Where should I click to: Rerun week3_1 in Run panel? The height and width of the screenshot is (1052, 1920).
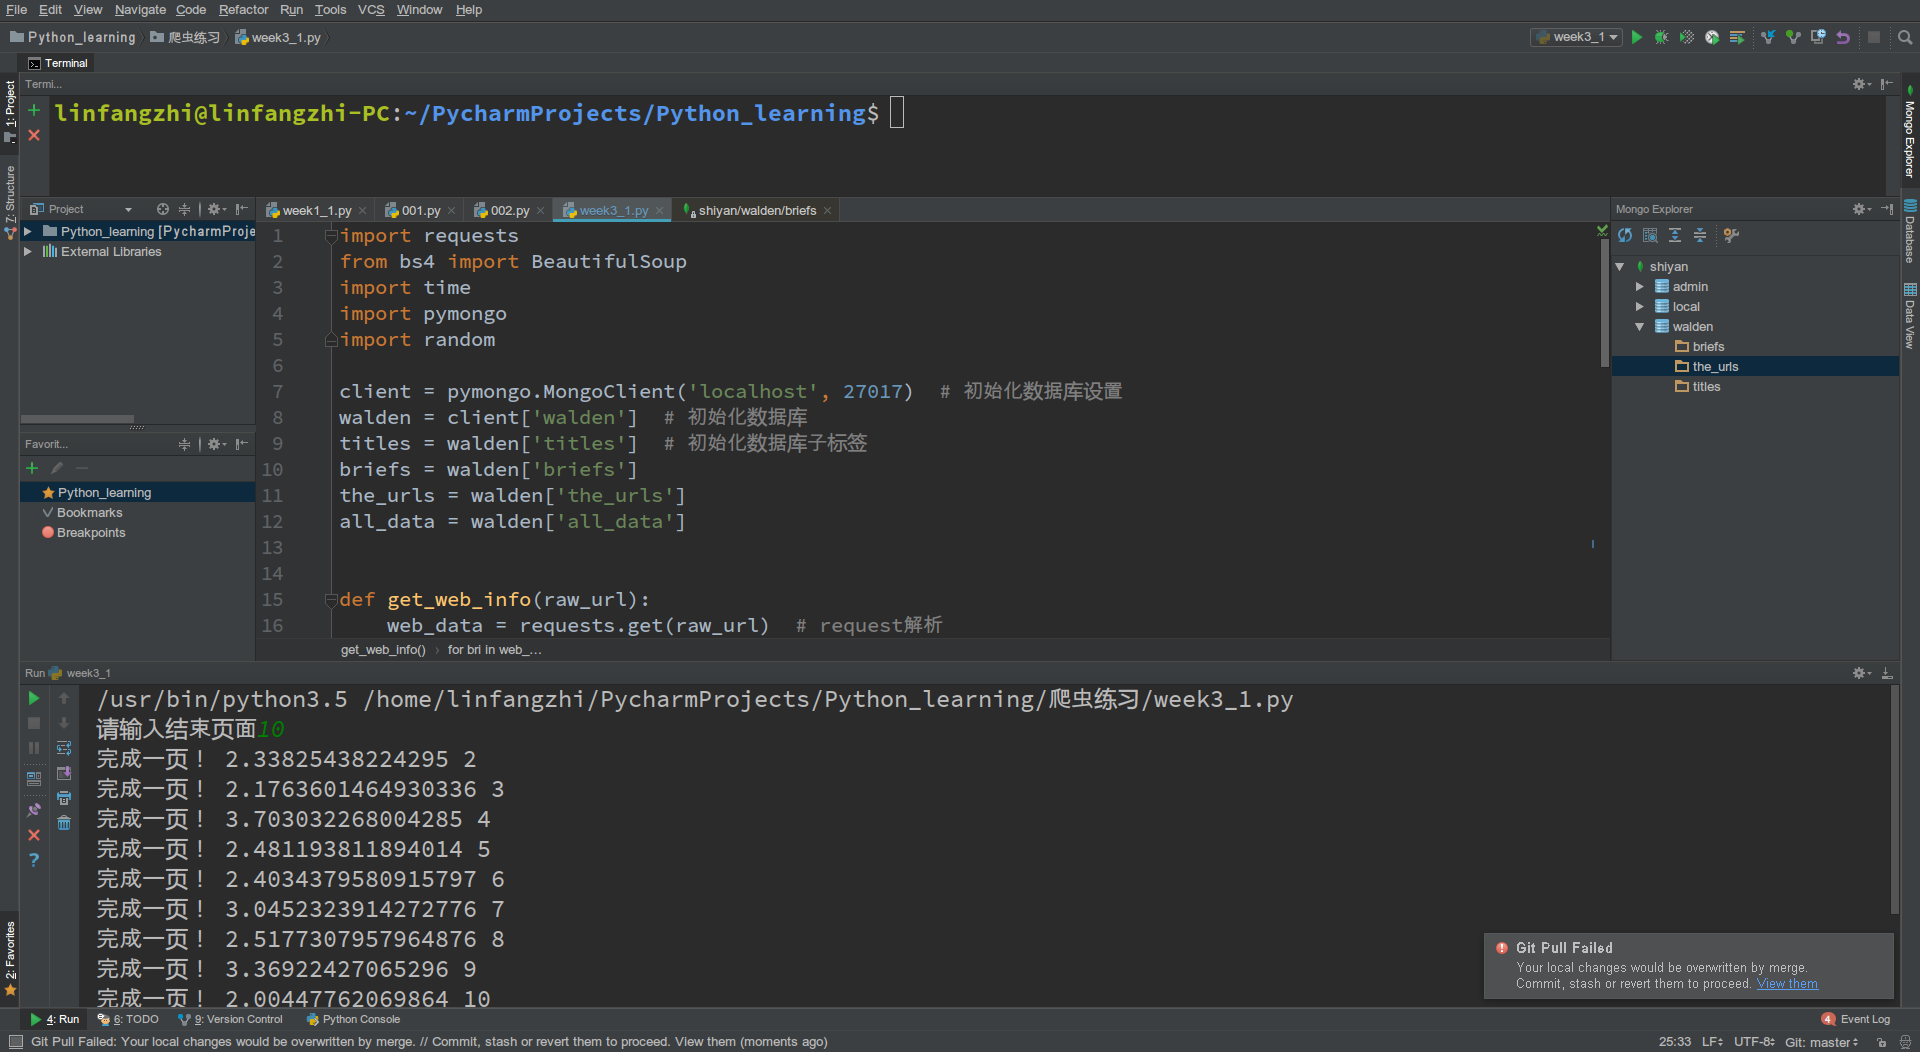tap(34, 698)
